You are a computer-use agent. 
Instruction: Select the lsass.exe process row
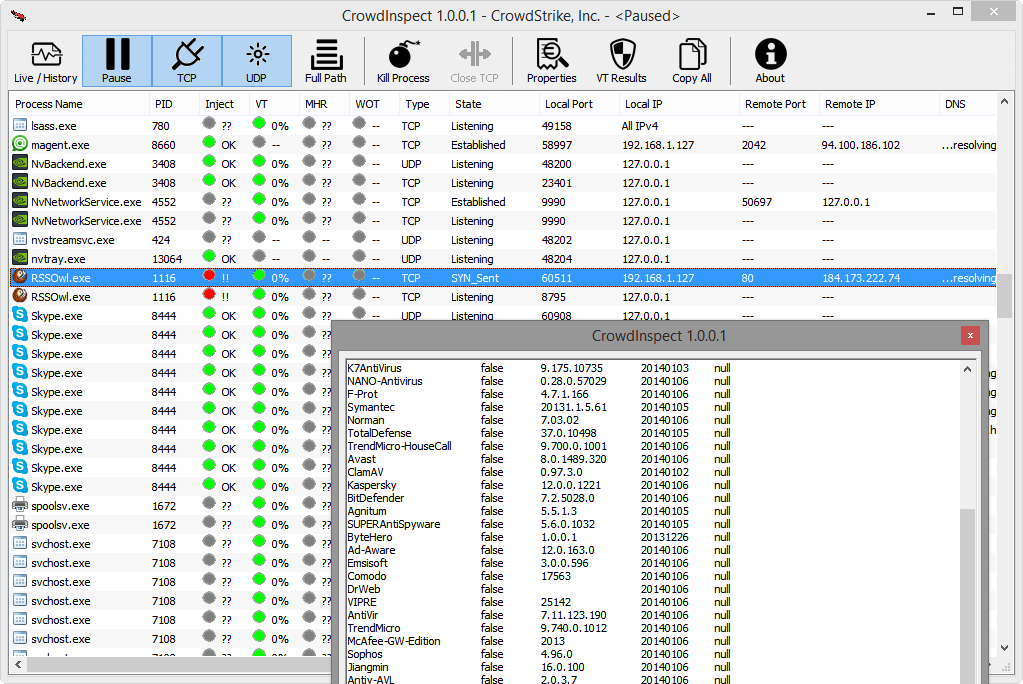(x=53, y=126)
